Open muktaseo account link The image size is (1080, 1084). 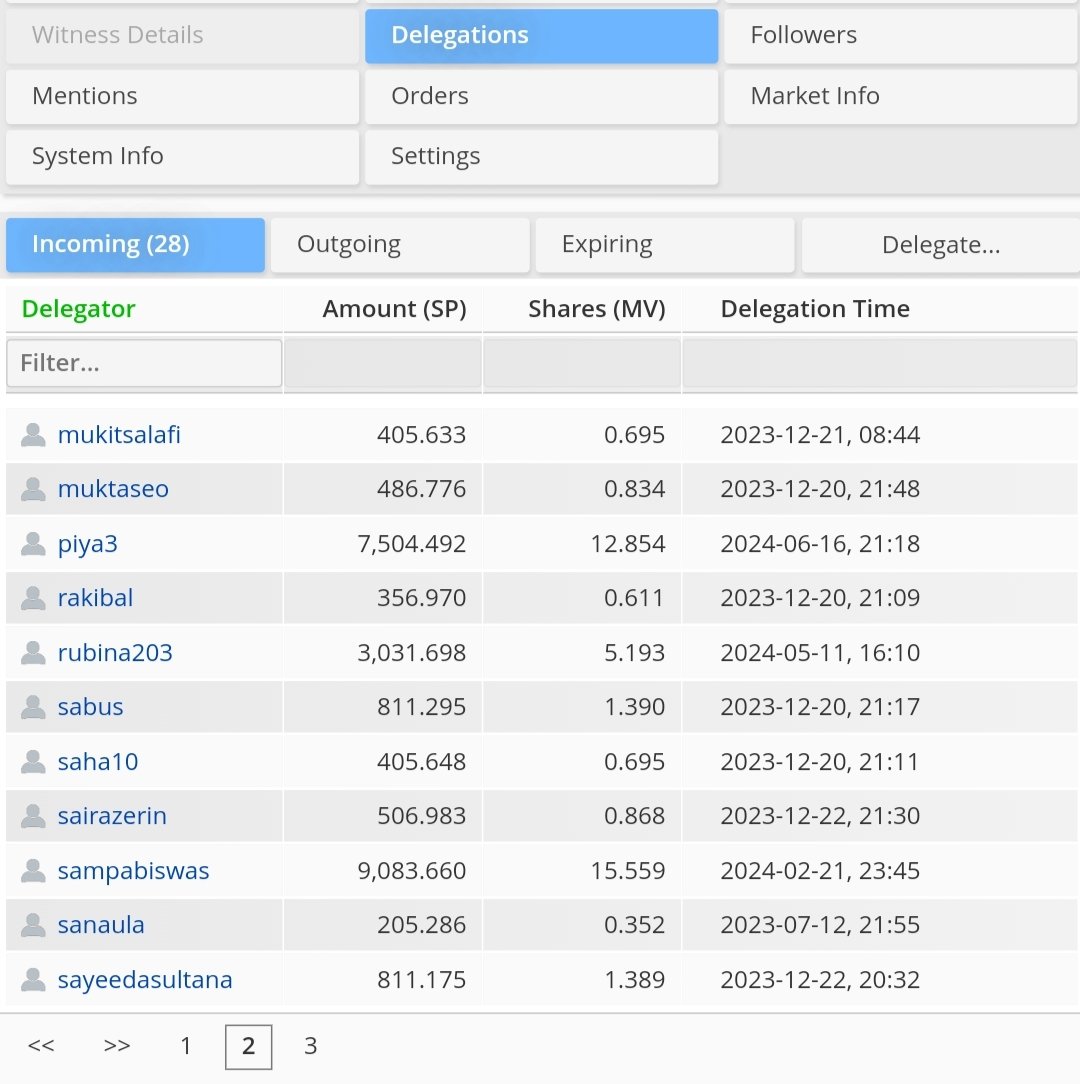pyautogui.click(x=113, y=489)
